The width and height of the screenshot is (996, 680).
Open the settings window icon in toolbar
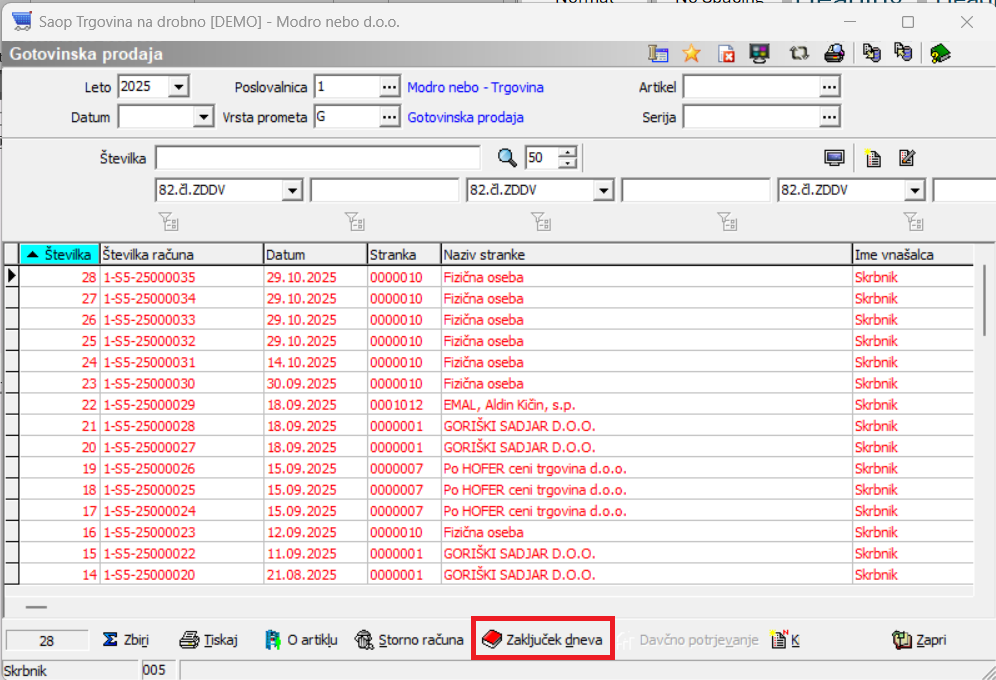tap(658, 54)
